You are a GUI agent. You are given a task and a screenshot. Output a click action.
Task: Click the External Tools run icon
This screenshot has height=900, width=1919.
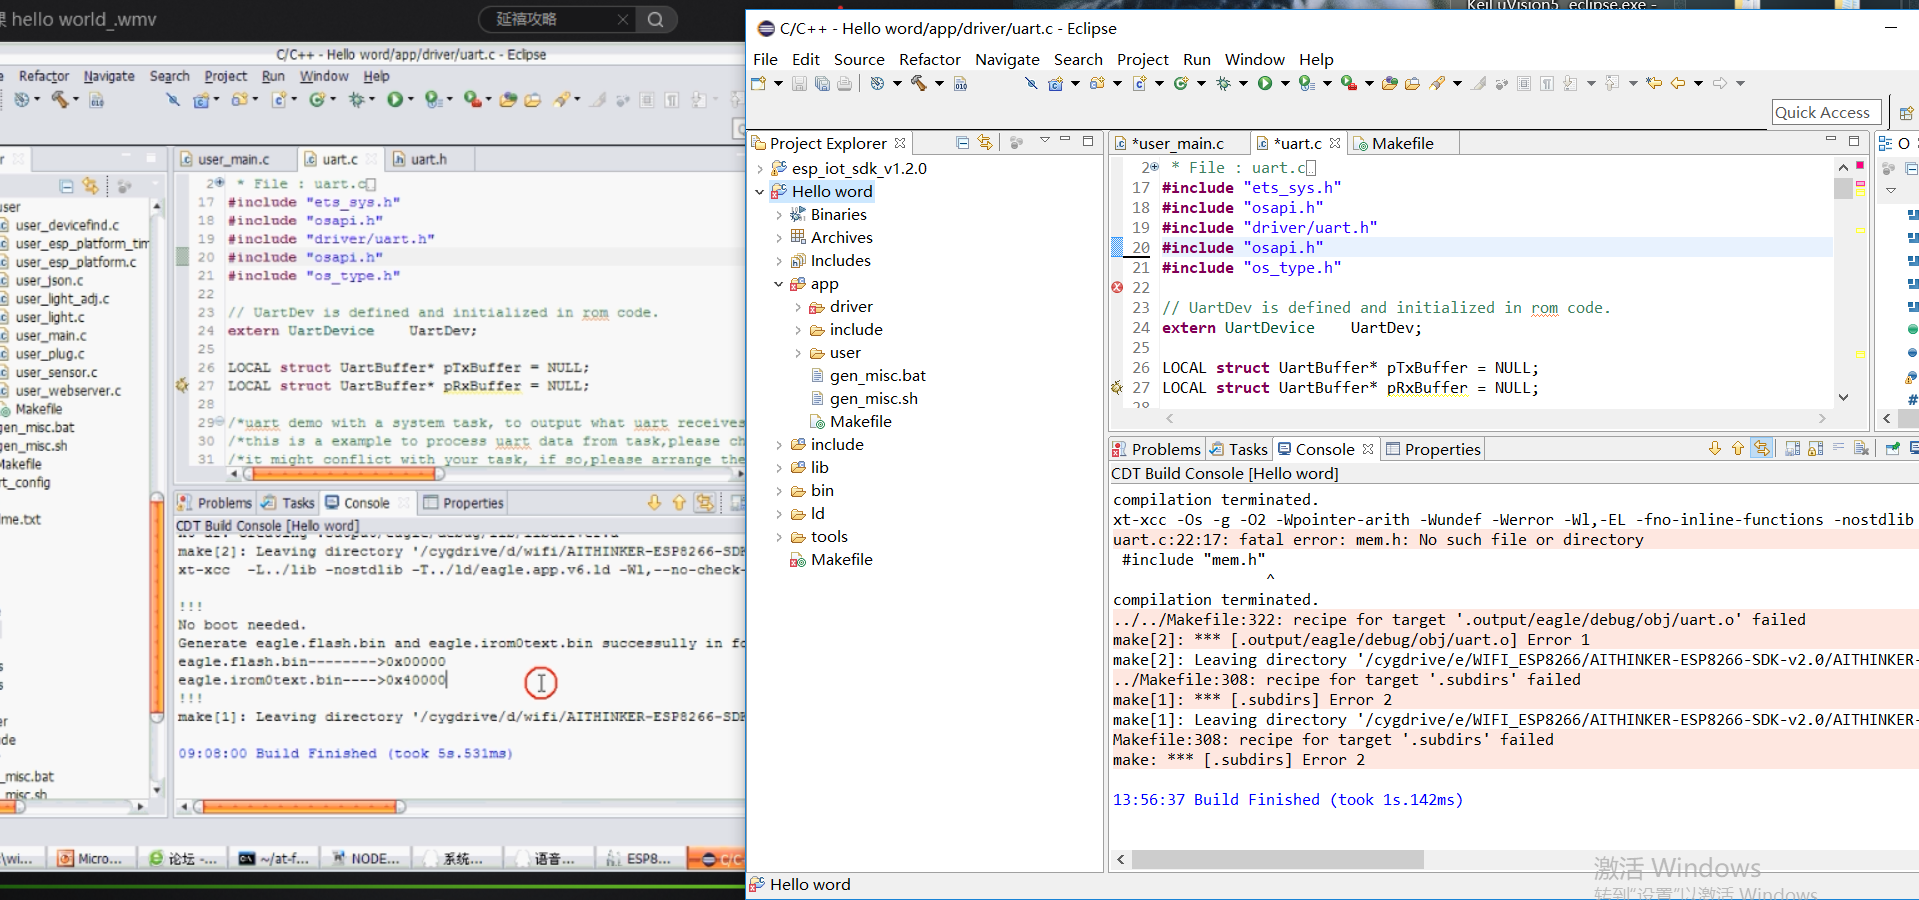coord(1349,84)
